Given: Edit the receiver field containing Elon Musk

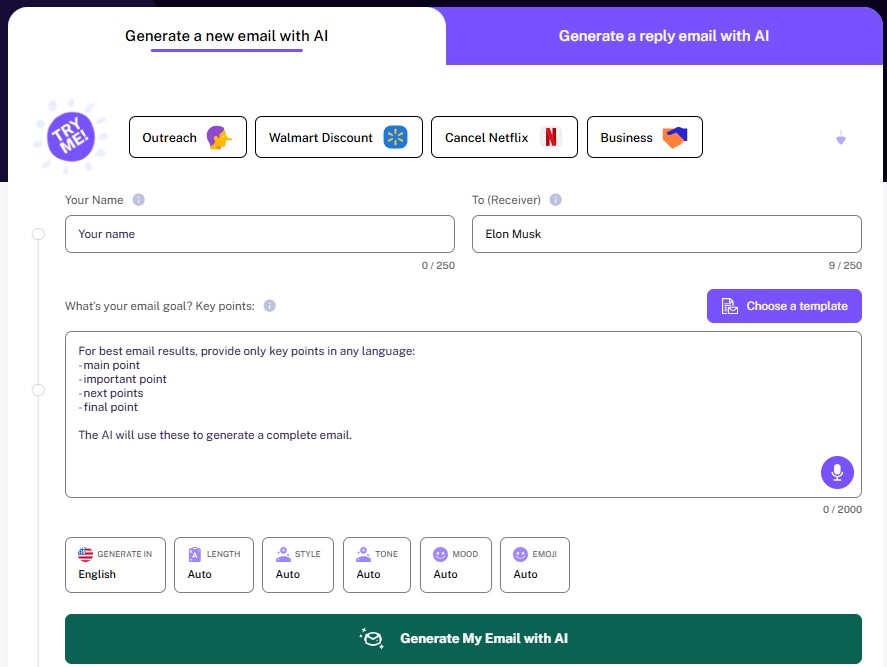Looking at the screenshot, I should coord(667,234).
